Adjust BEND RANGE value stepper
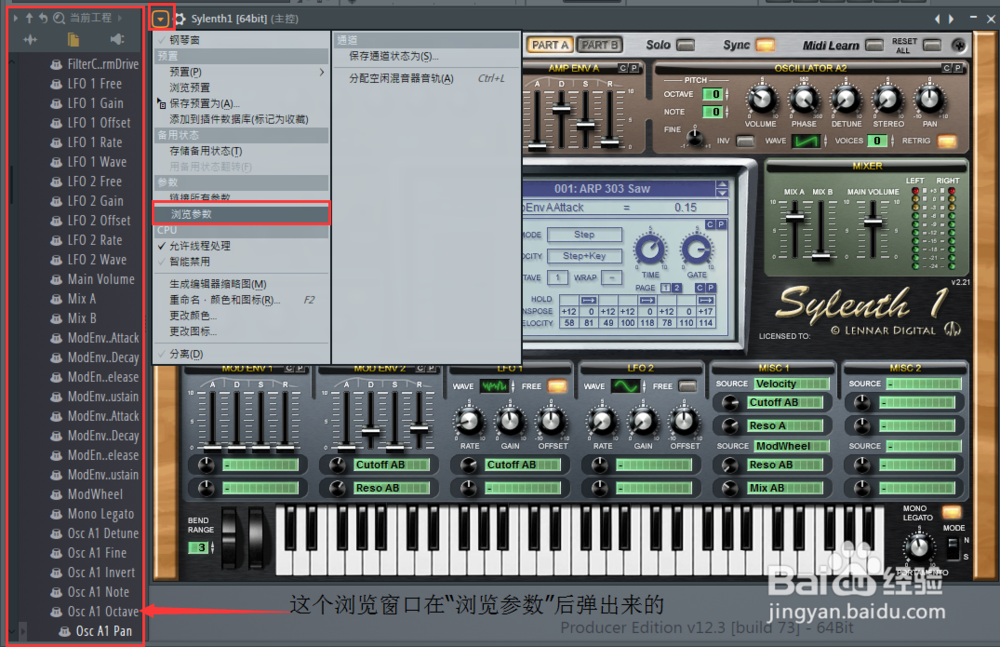Screen dimensions: 1000x647 coord(212,547)
